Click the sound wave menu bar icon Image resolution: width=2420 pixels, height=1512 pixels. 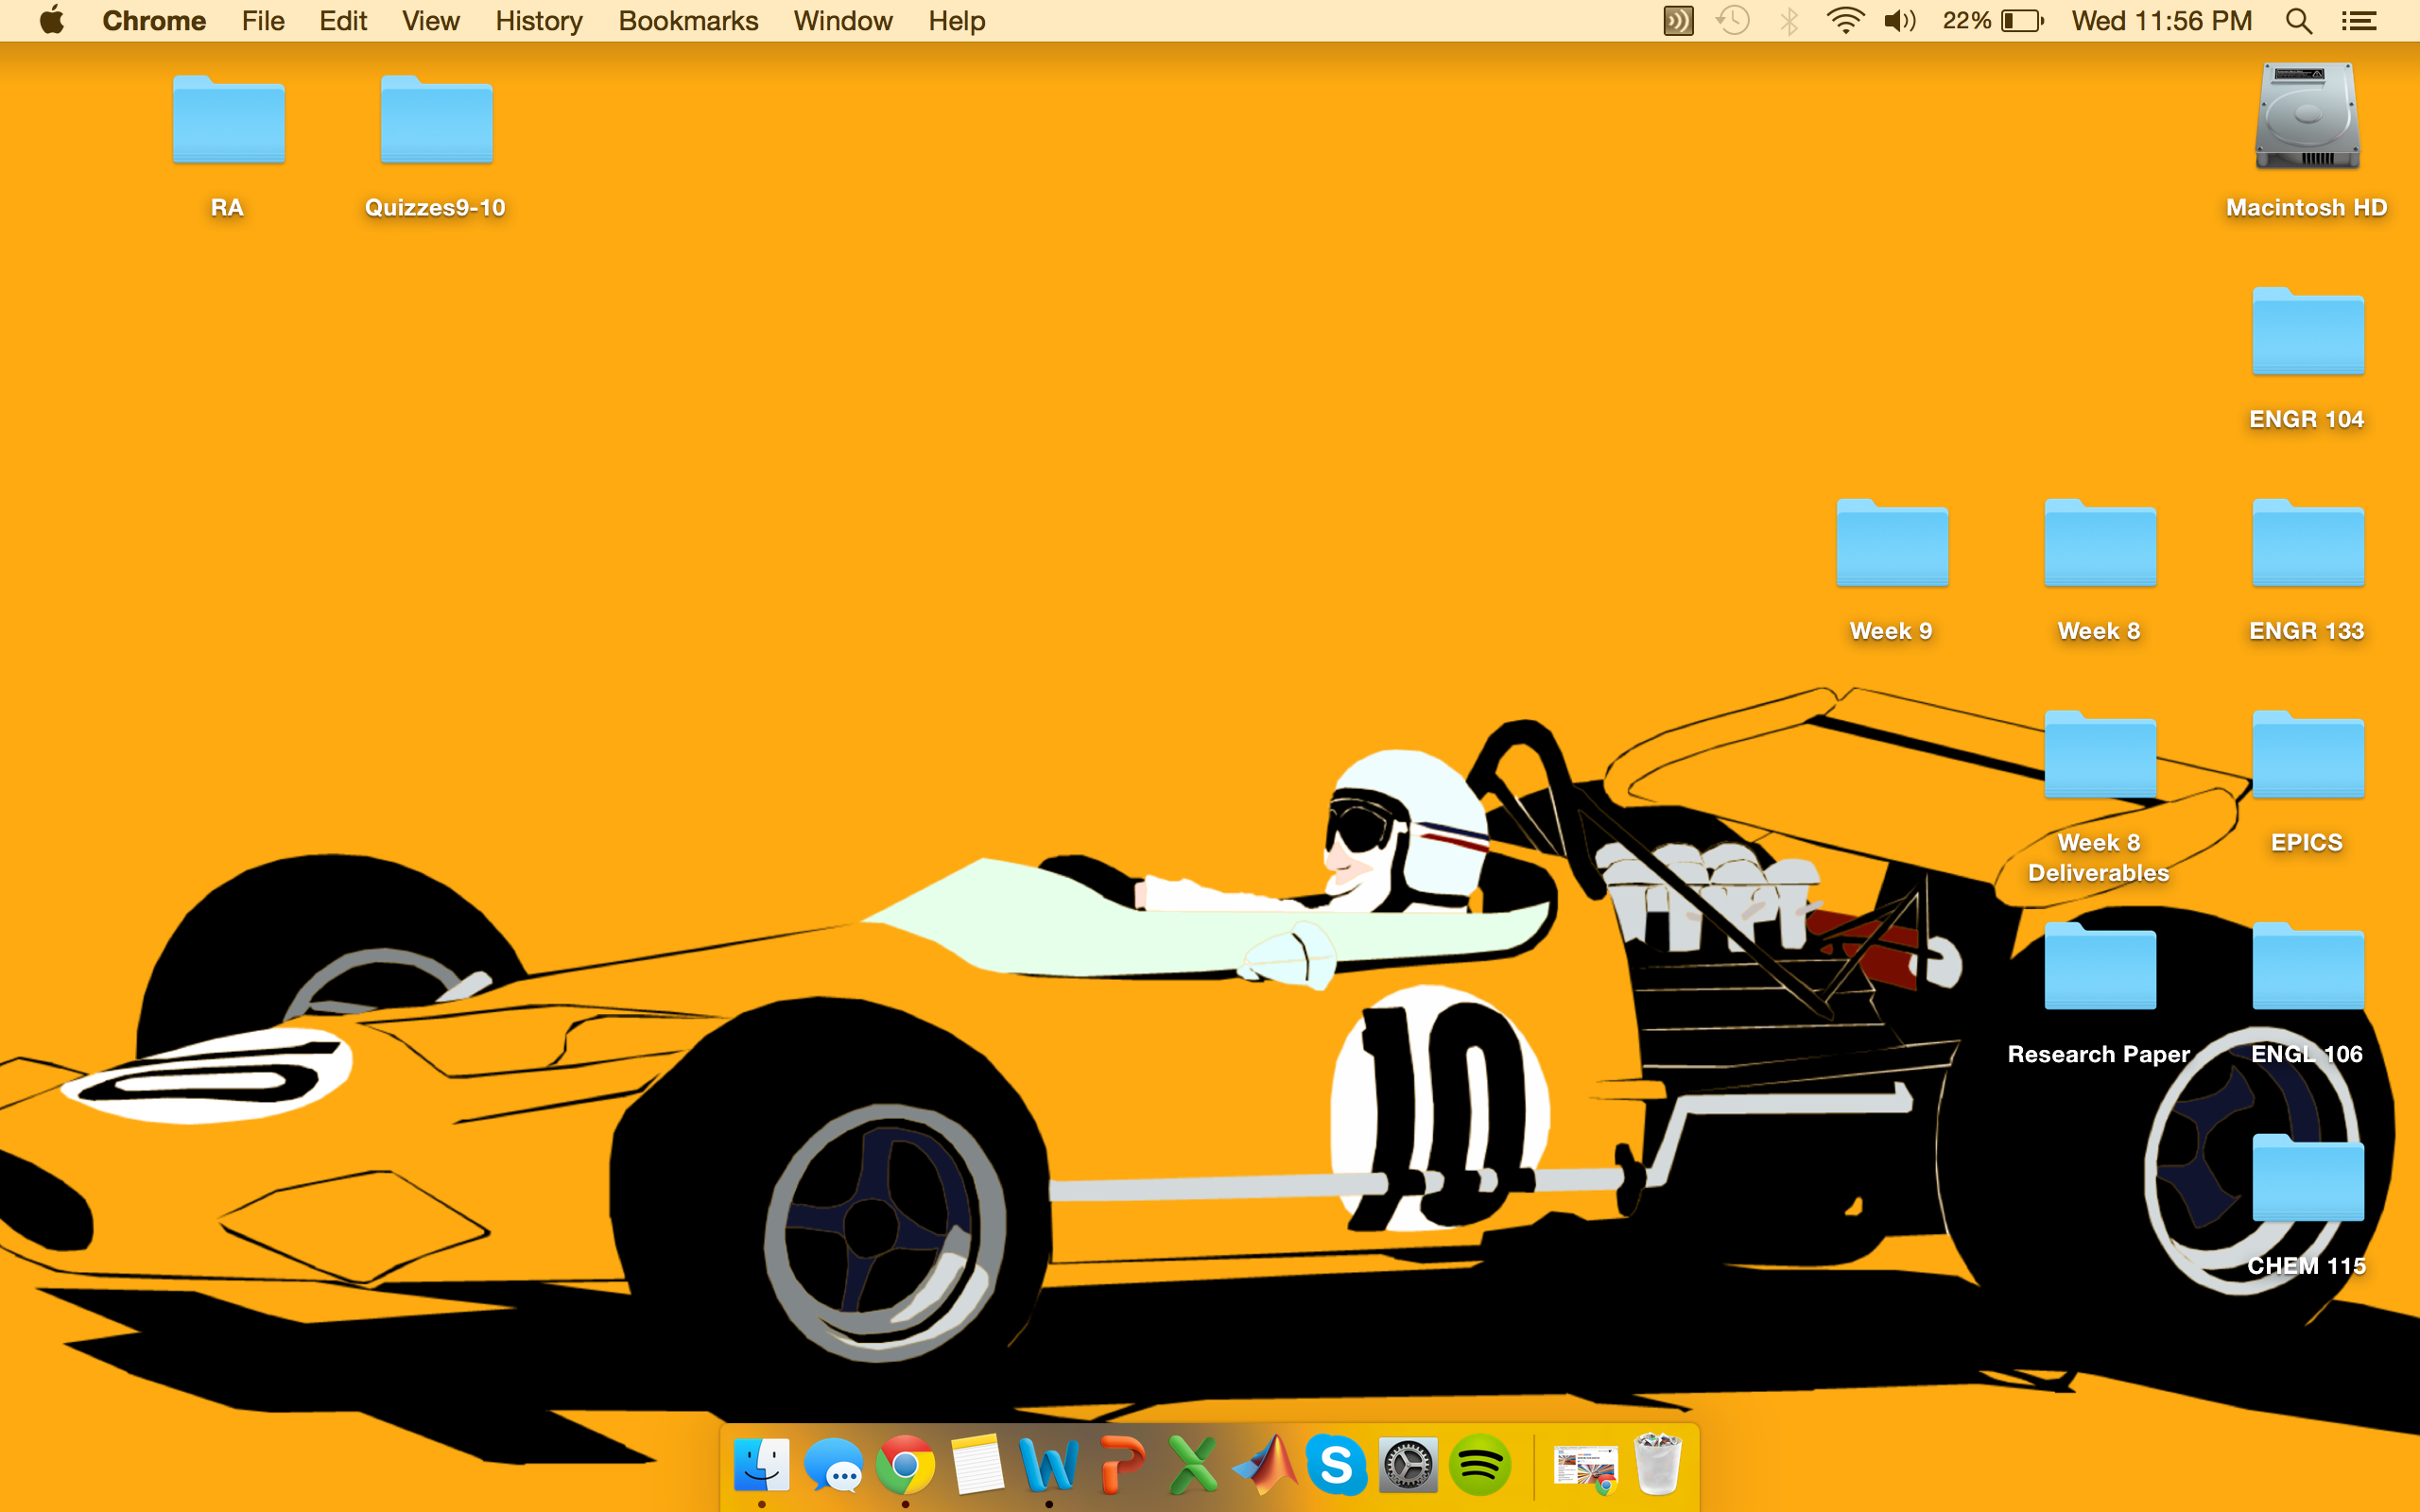(1678, 20)
